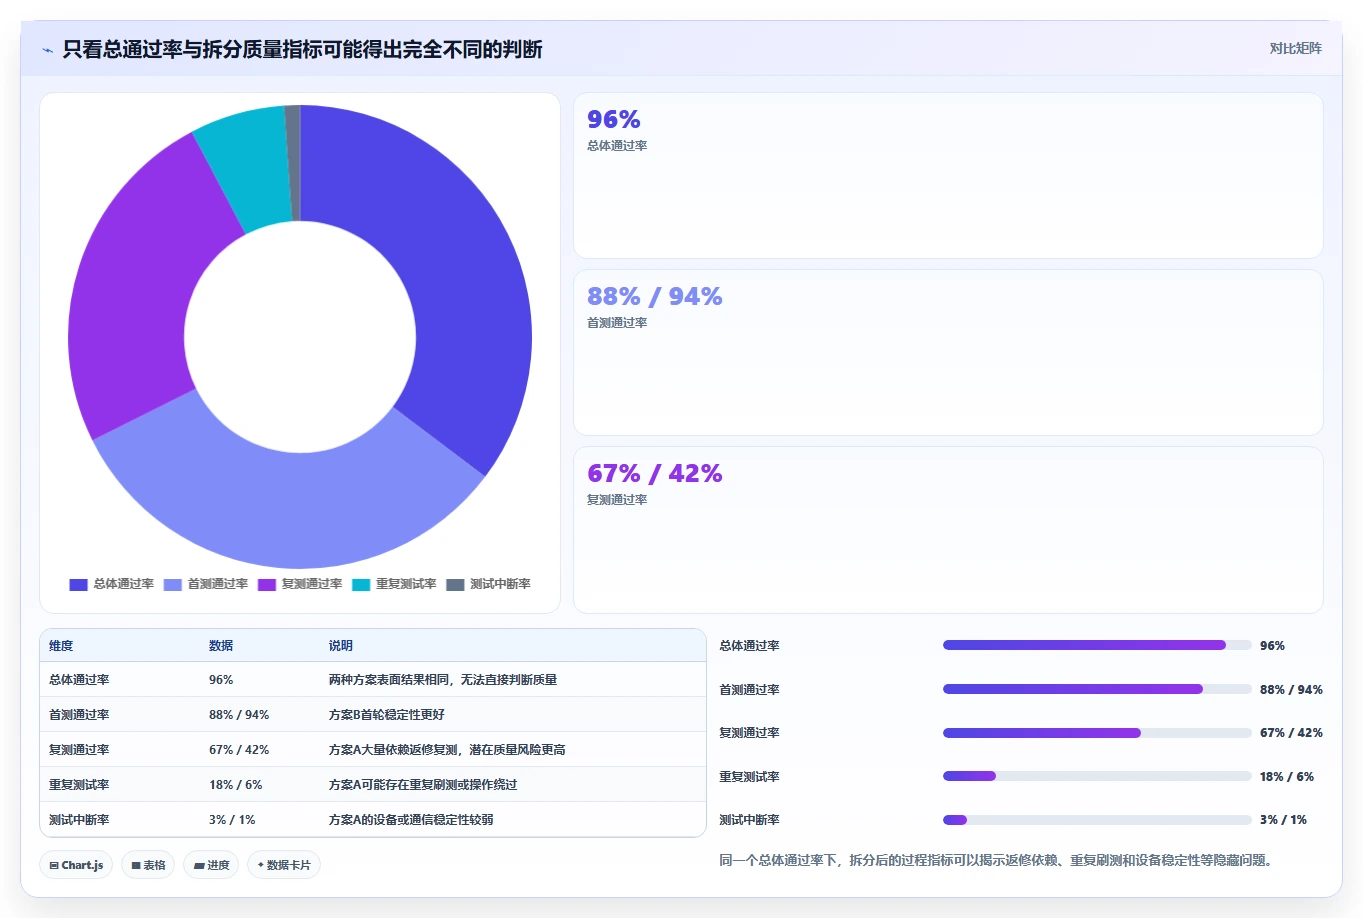Click the 测试中断率 progress bar
Screen dimensions: 1363x918
click(x=1097, y=820)
